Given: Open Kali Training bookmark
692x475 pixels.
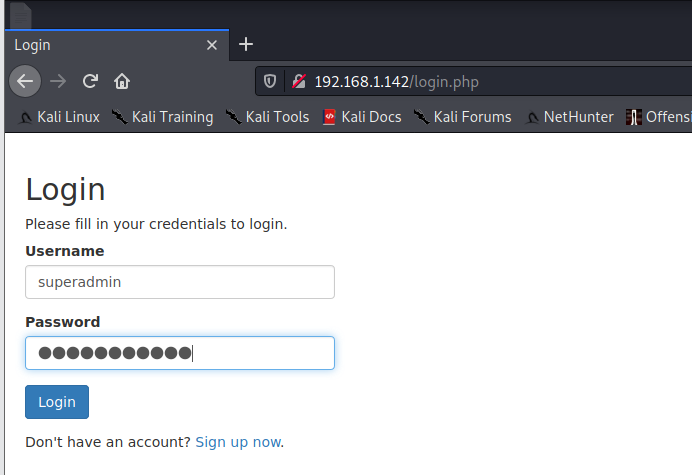Looking at the screenshot, I should 162,117.
